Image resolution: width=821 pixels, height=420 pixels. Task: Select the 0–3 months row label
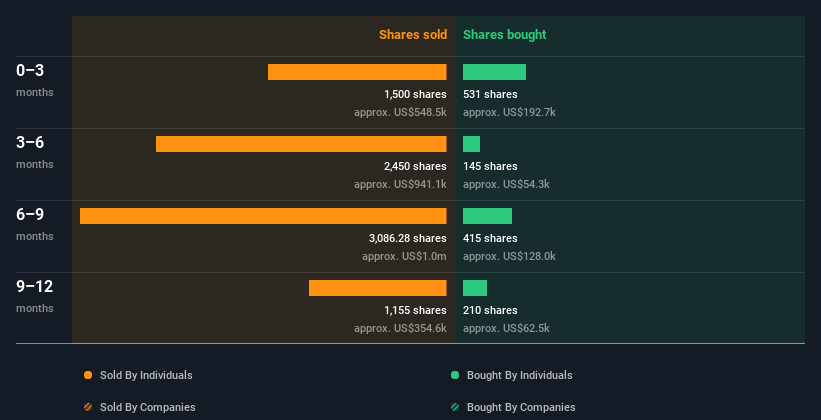coord(35,80)
